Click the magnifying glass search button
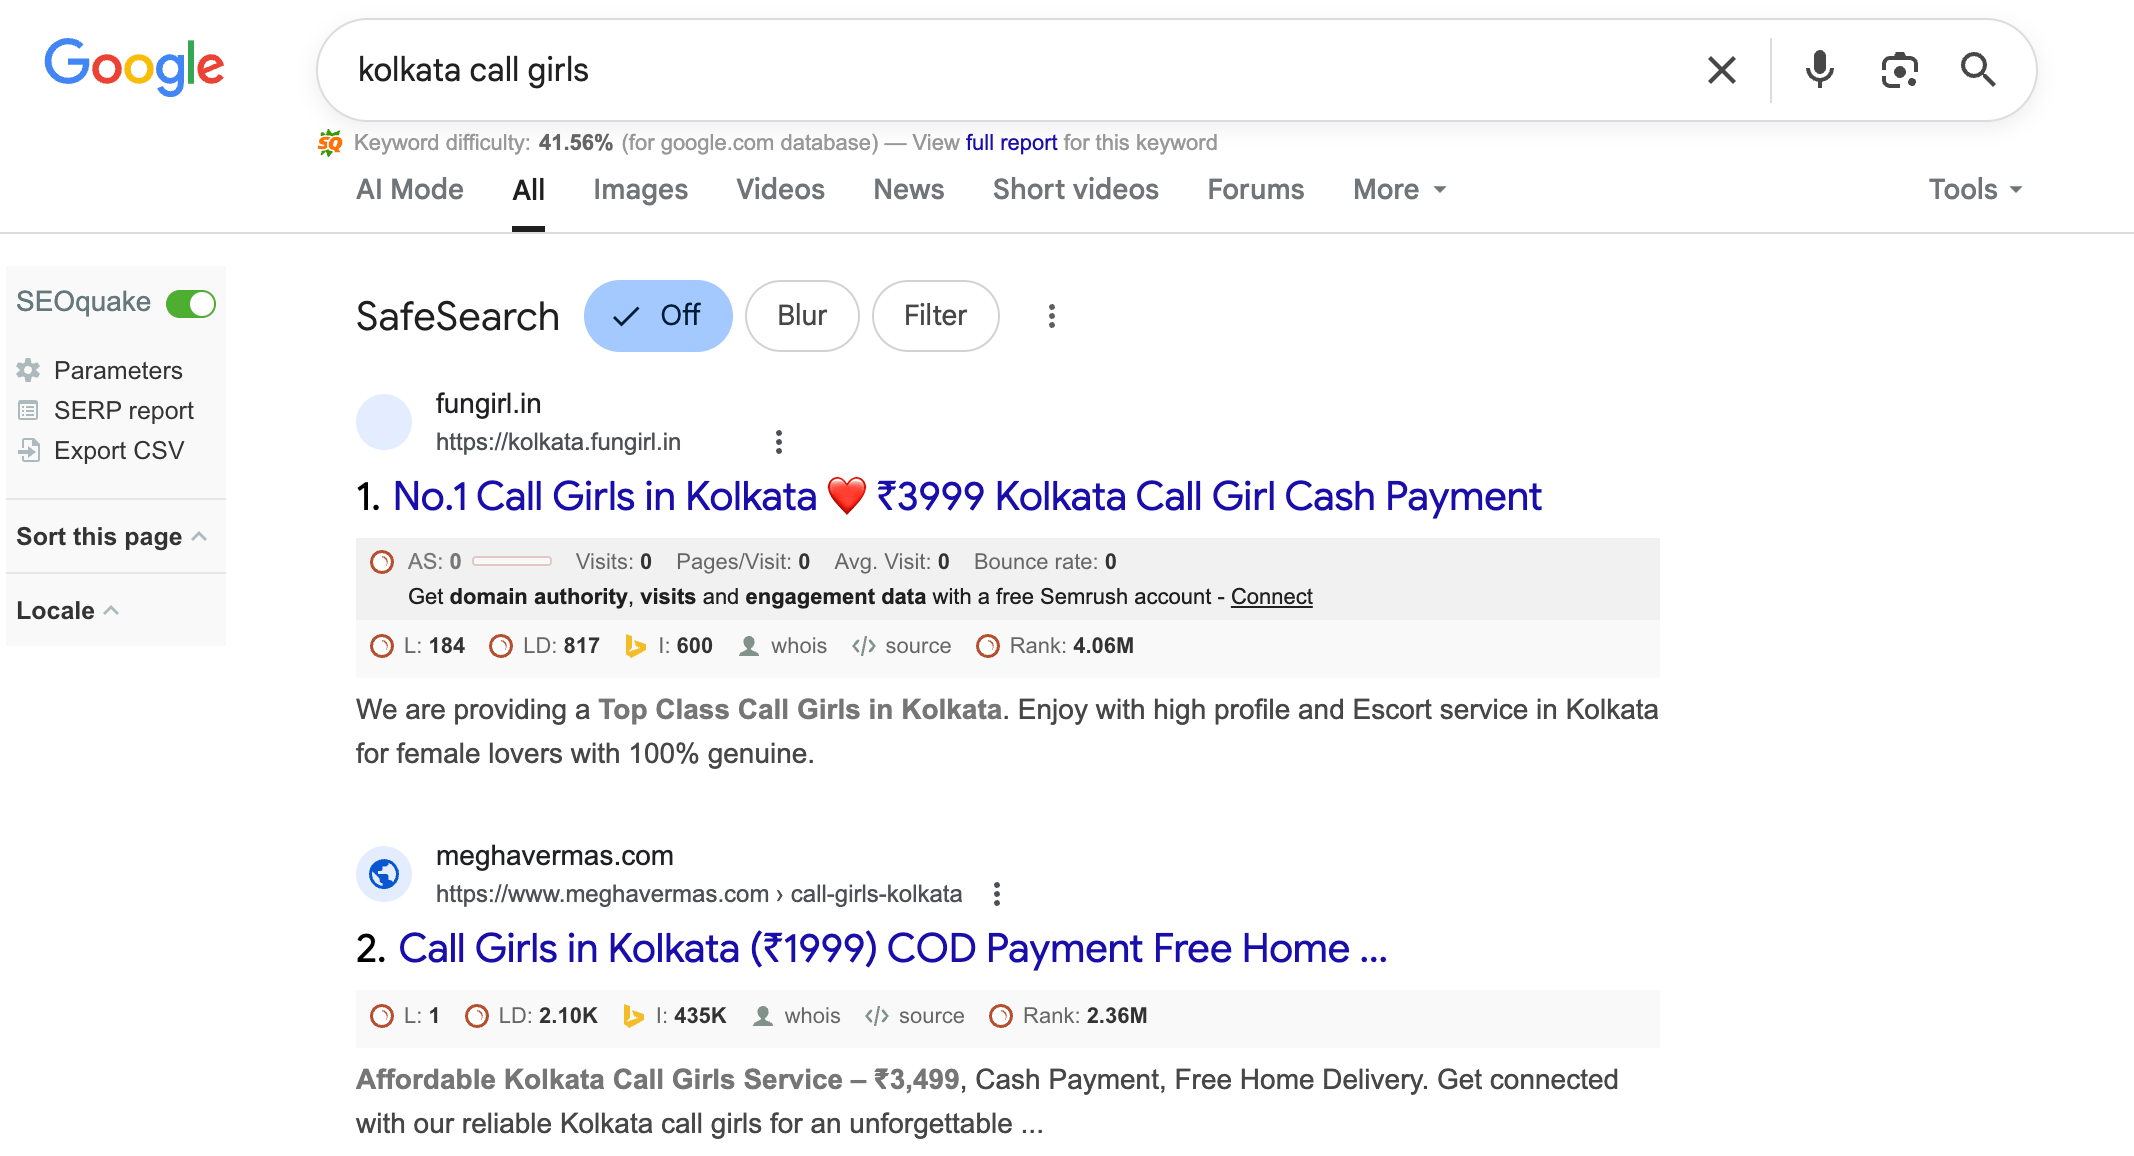 [x=1978, y=70]
